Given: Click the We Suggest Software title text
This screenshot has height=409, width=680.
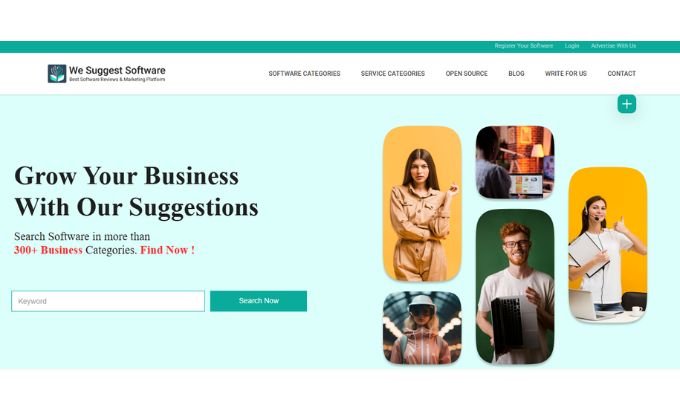Looking at the screenshot, I should 117,70.
